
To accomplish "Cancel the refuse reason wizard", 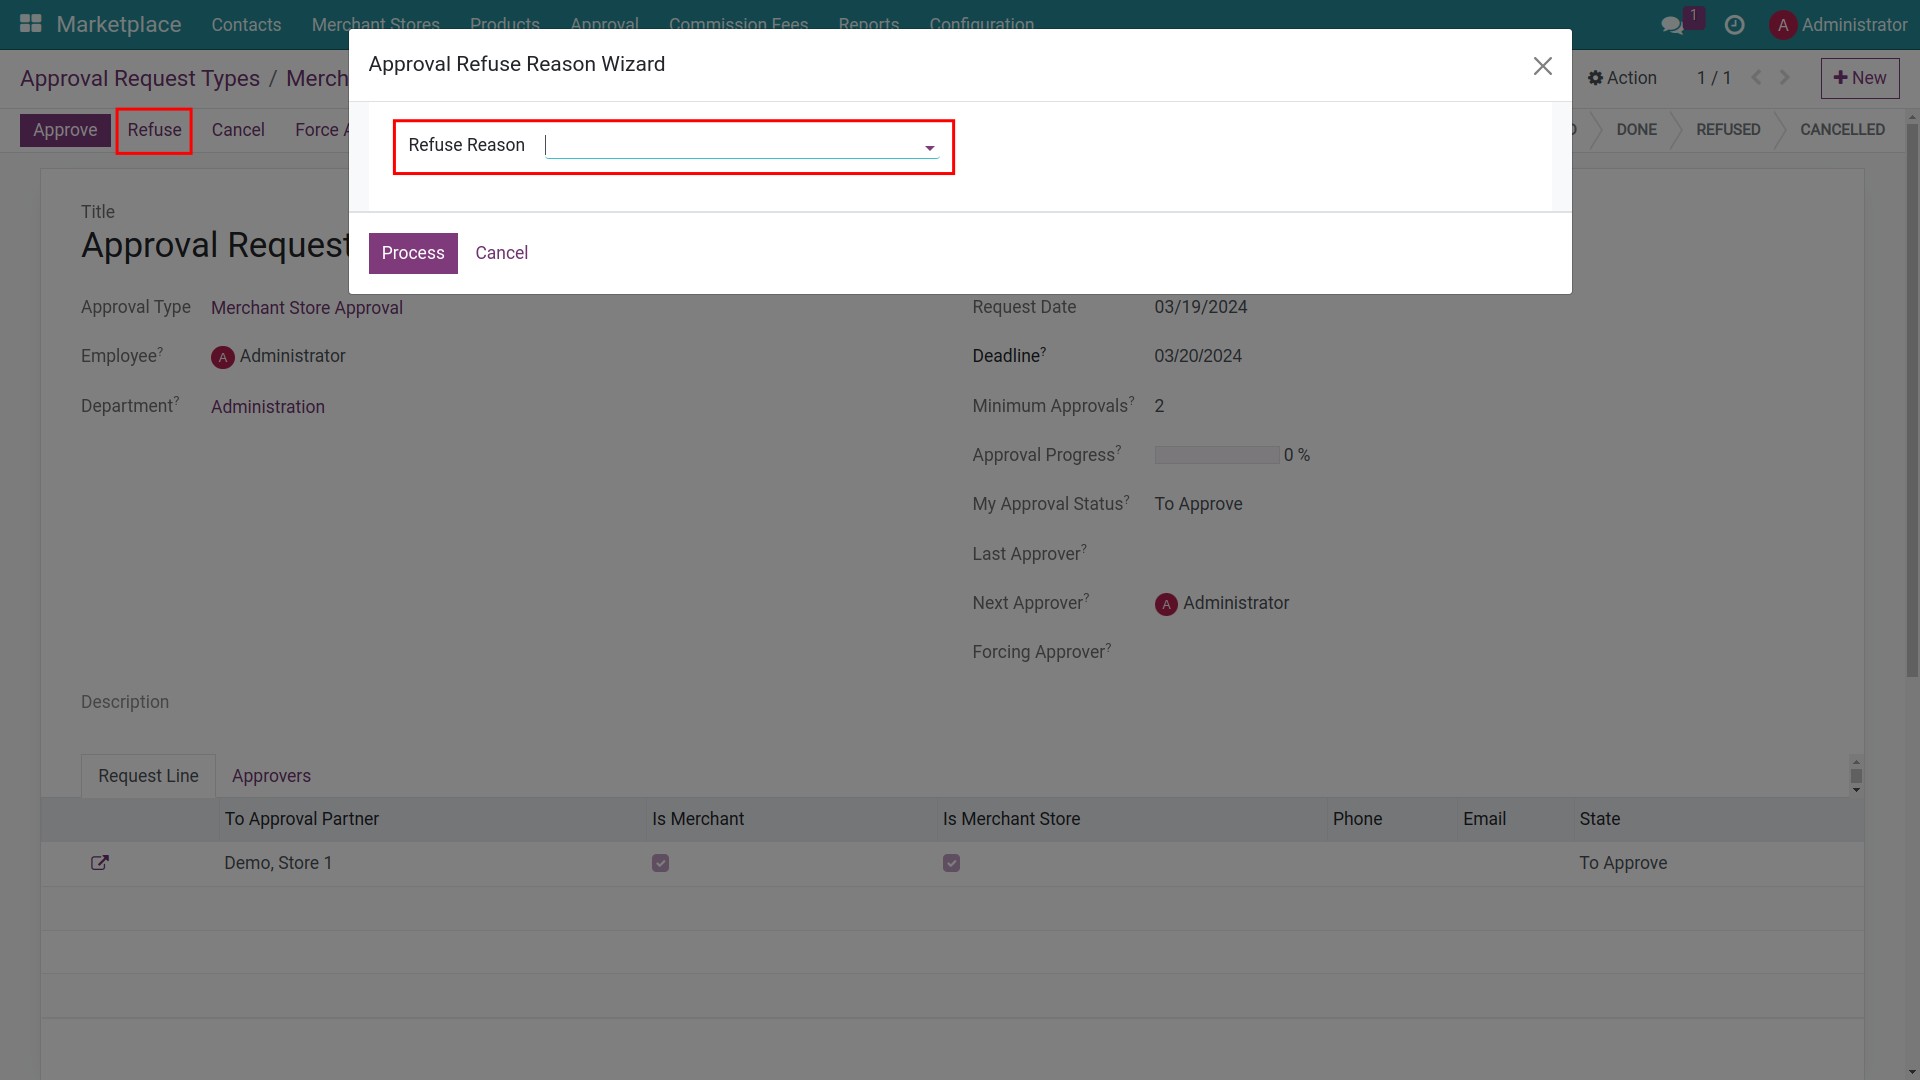I will (x=501, y=253).
